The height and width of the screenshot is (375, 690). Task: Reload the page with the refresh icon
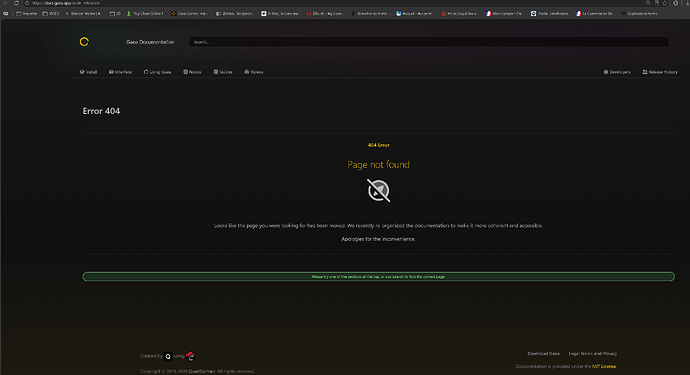(16, 3)
